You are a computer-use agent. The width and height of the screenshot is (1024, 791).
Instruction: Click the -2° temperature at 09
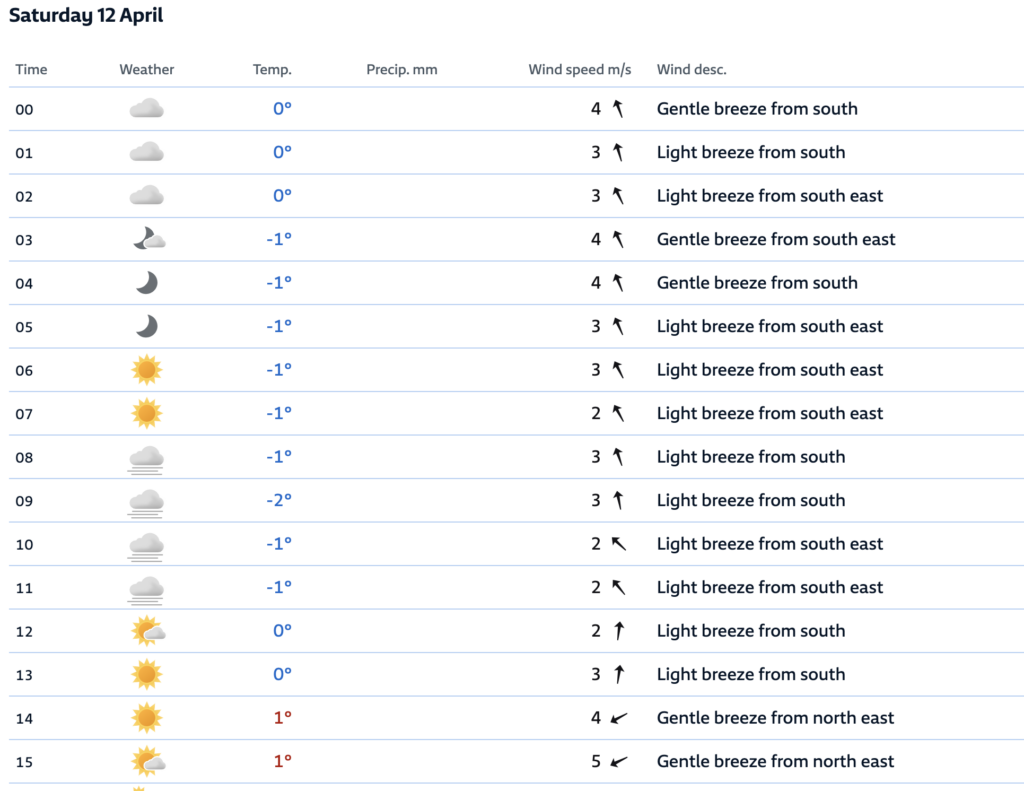click(279, 500)
